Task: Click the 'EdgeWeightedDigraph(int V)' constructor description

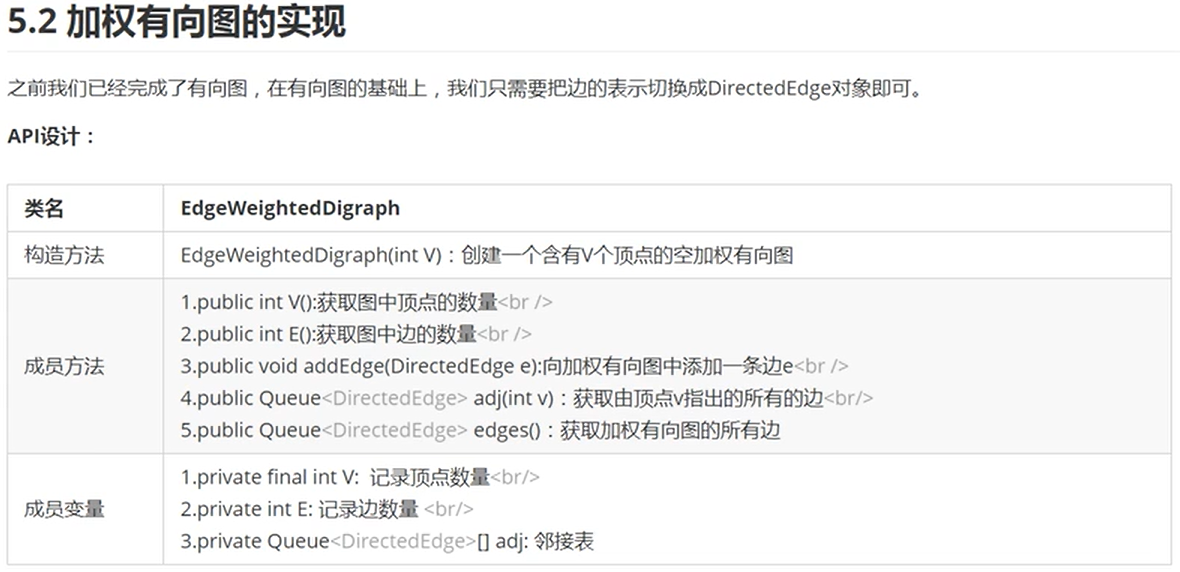Action: [487, 255]
